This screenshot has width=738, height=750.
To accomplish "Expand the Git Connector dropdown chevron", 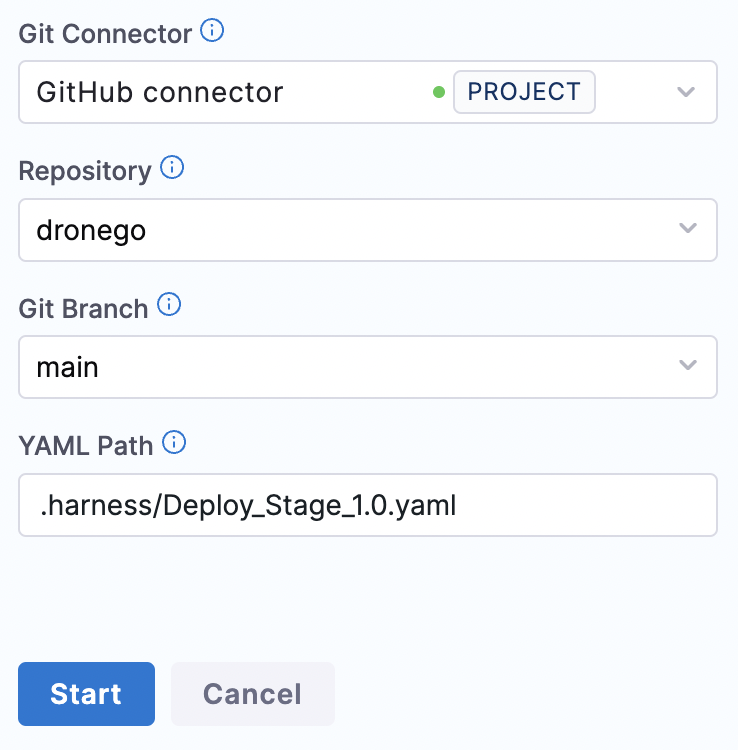I will pos(686,92).
